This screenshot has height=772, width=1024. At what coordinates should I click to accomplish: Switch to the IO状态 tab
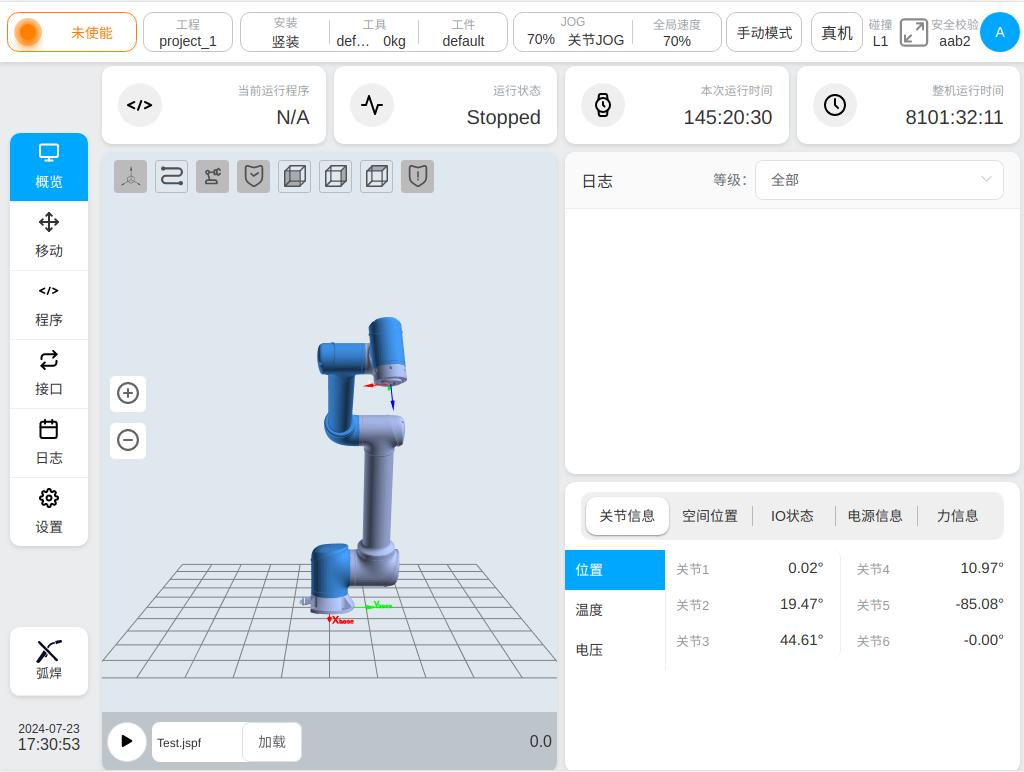792,516
